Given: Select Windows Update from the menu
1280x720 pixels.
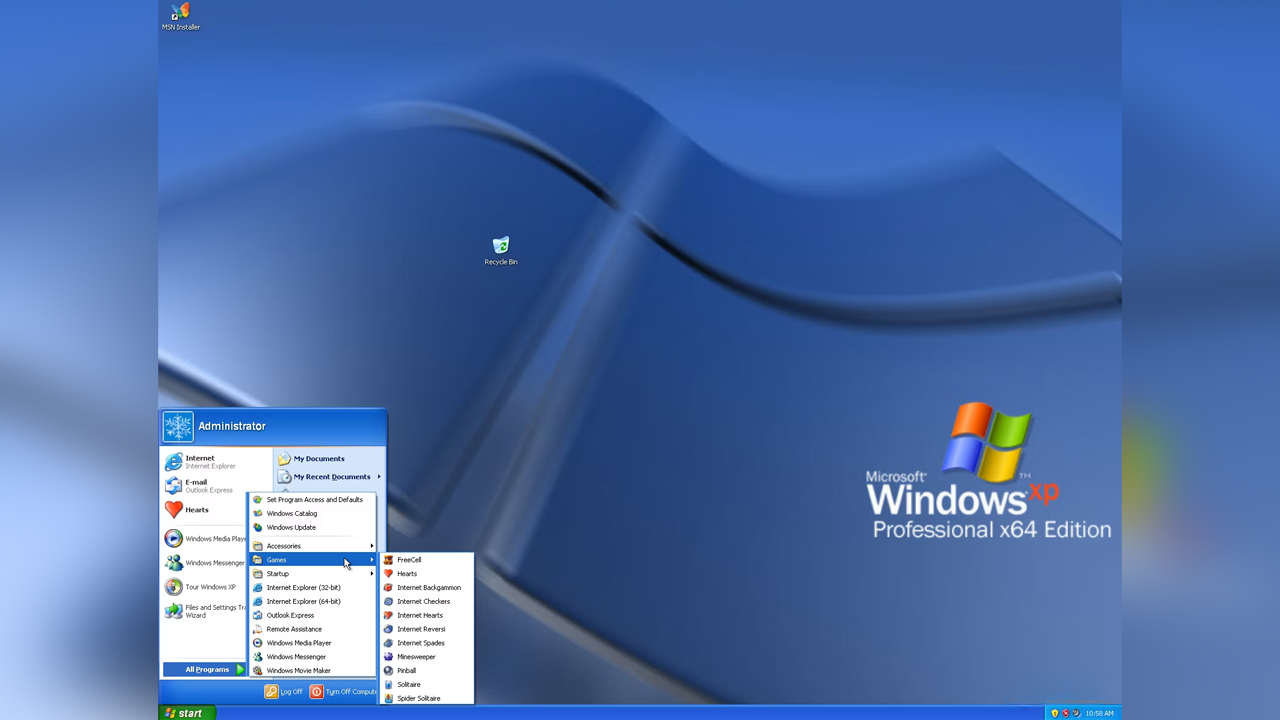Looking at the screenshot, I should (x=291, y=527).
